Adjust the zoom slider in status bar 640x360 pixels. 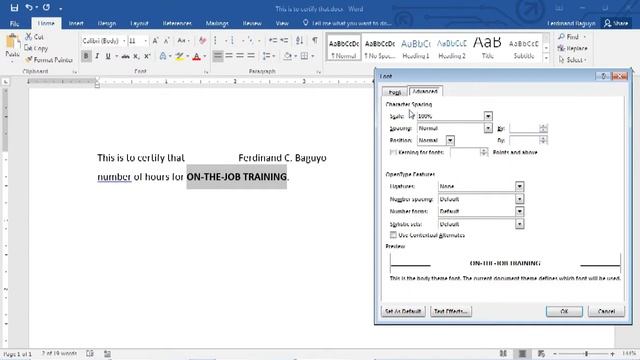click(x=586, y=353)
